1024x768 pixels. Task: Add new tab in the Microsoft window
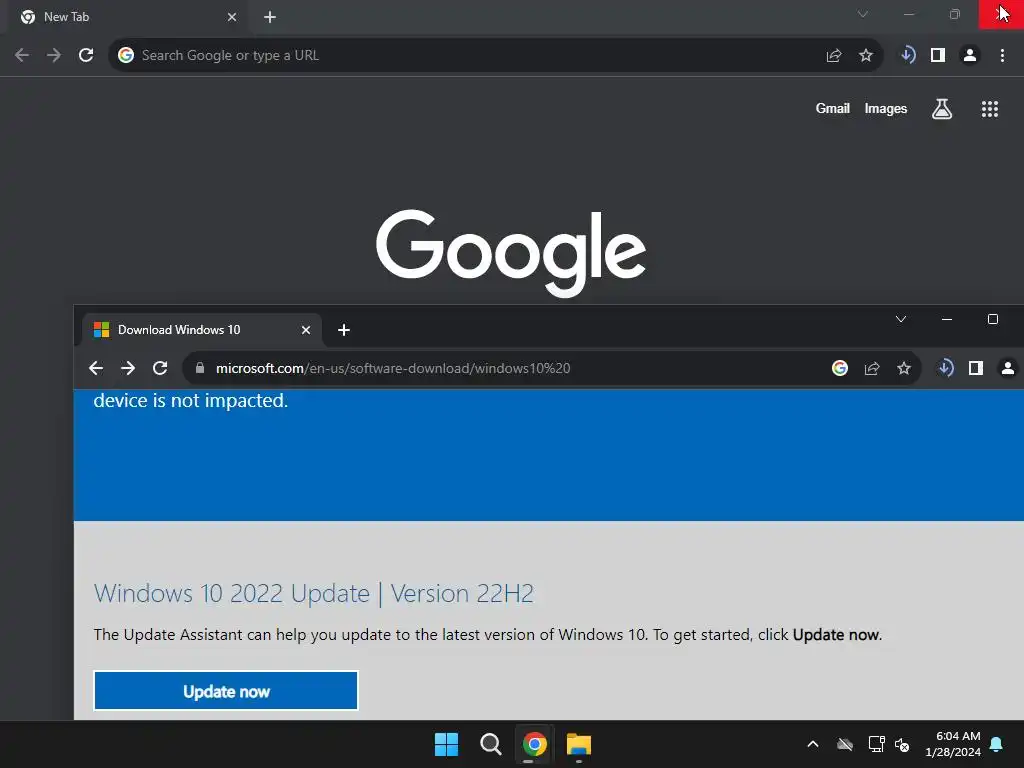tap(344, 330)
